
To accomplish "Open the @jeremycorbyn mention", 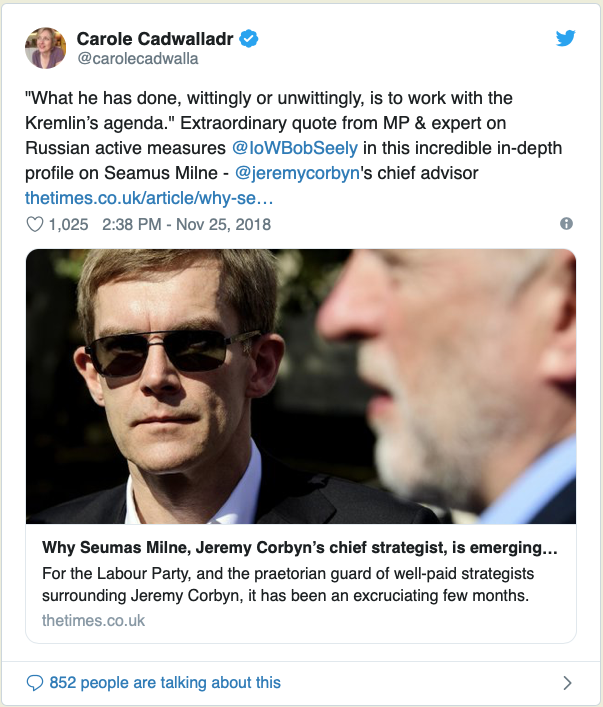I will pos(297,173).
